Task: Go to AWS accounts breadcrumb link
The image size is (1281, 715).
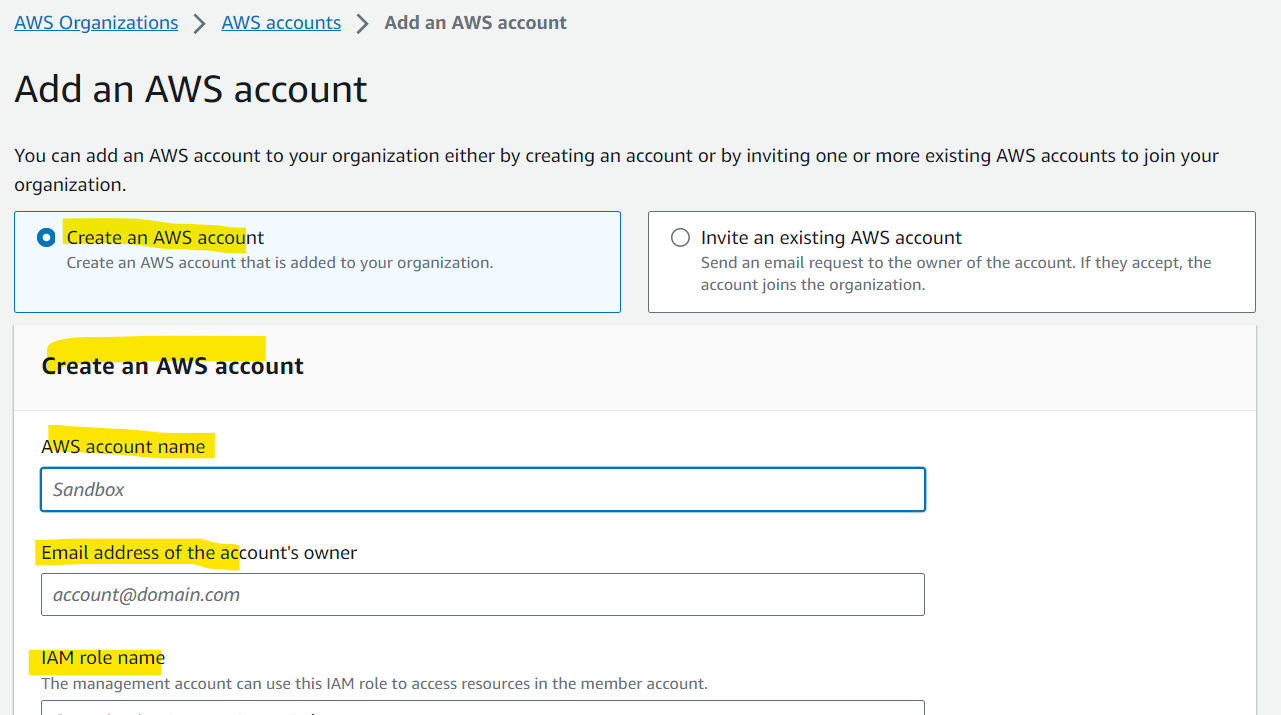Action: (x=281, y=22)
